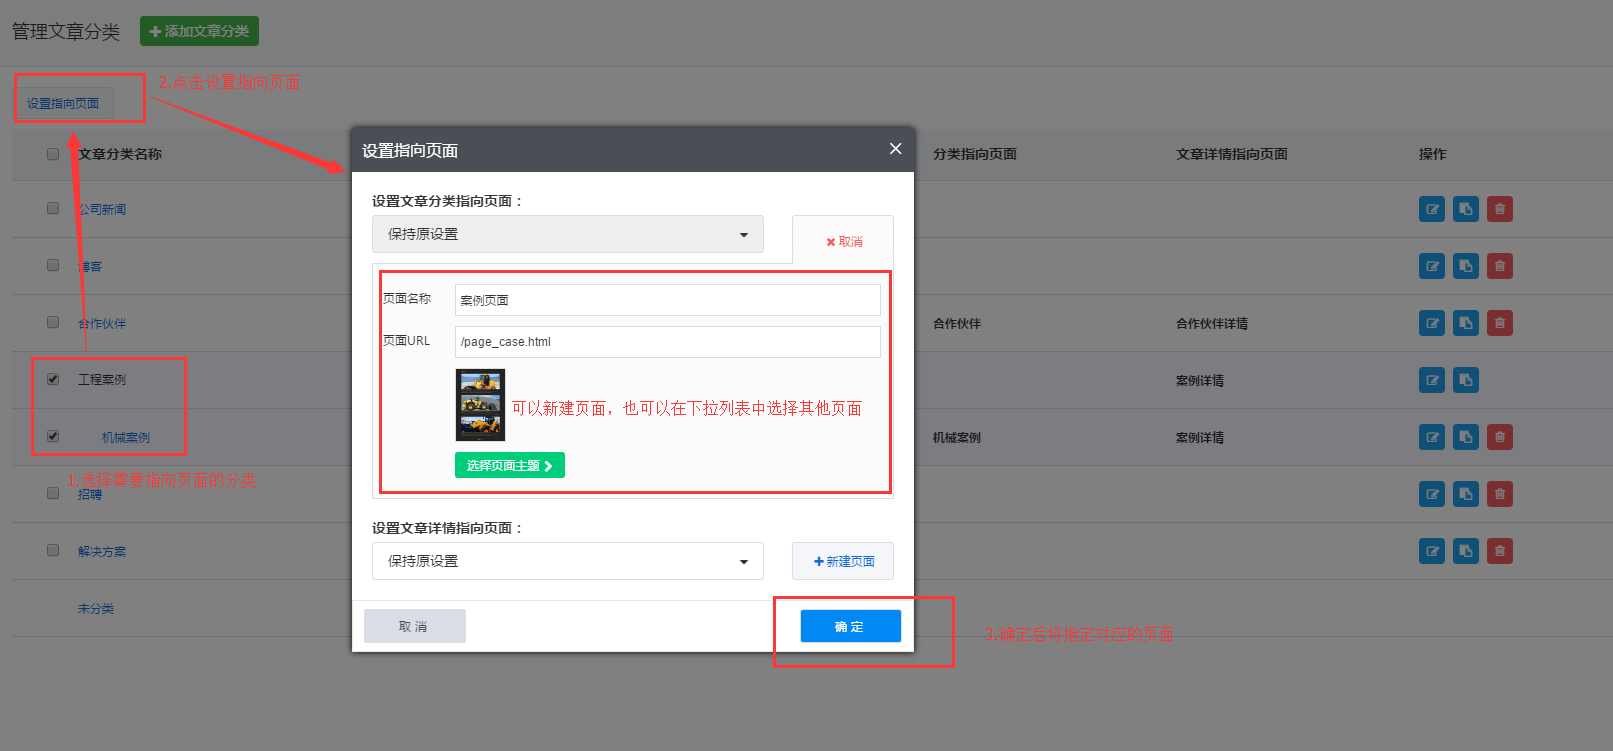The image size is (1613, 751).
Task: Click copy icon in 合作伙伴 row
Action: (1466, 323)
